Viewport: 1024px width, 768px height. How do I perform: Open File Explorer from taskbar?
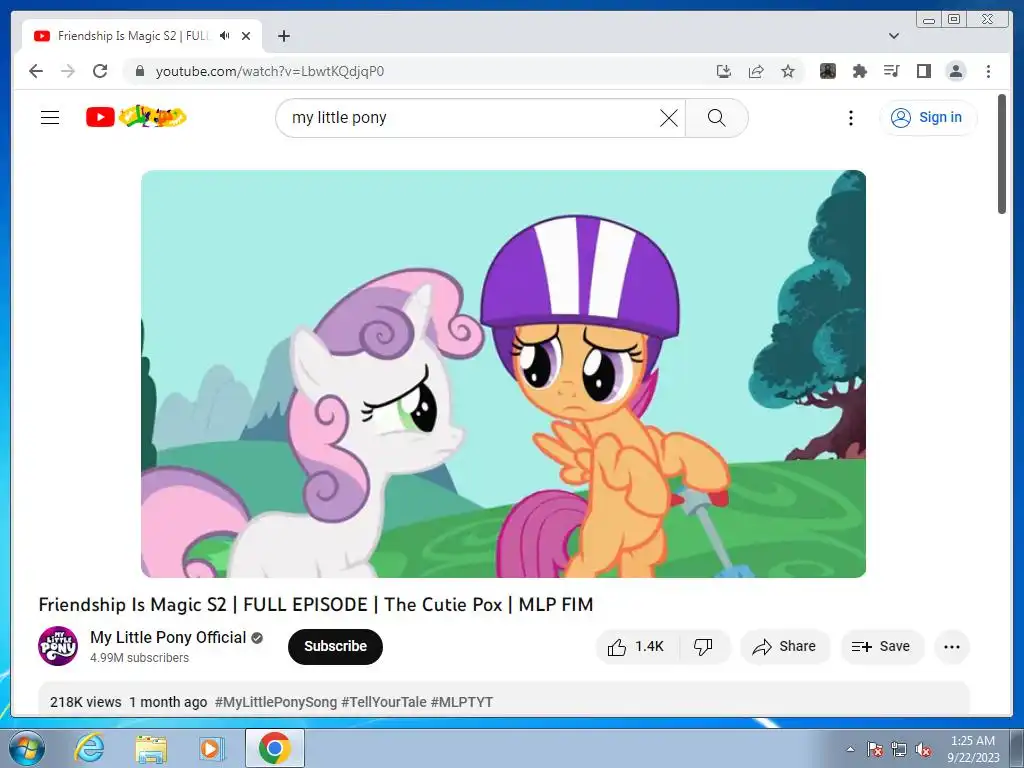(151, 748)
